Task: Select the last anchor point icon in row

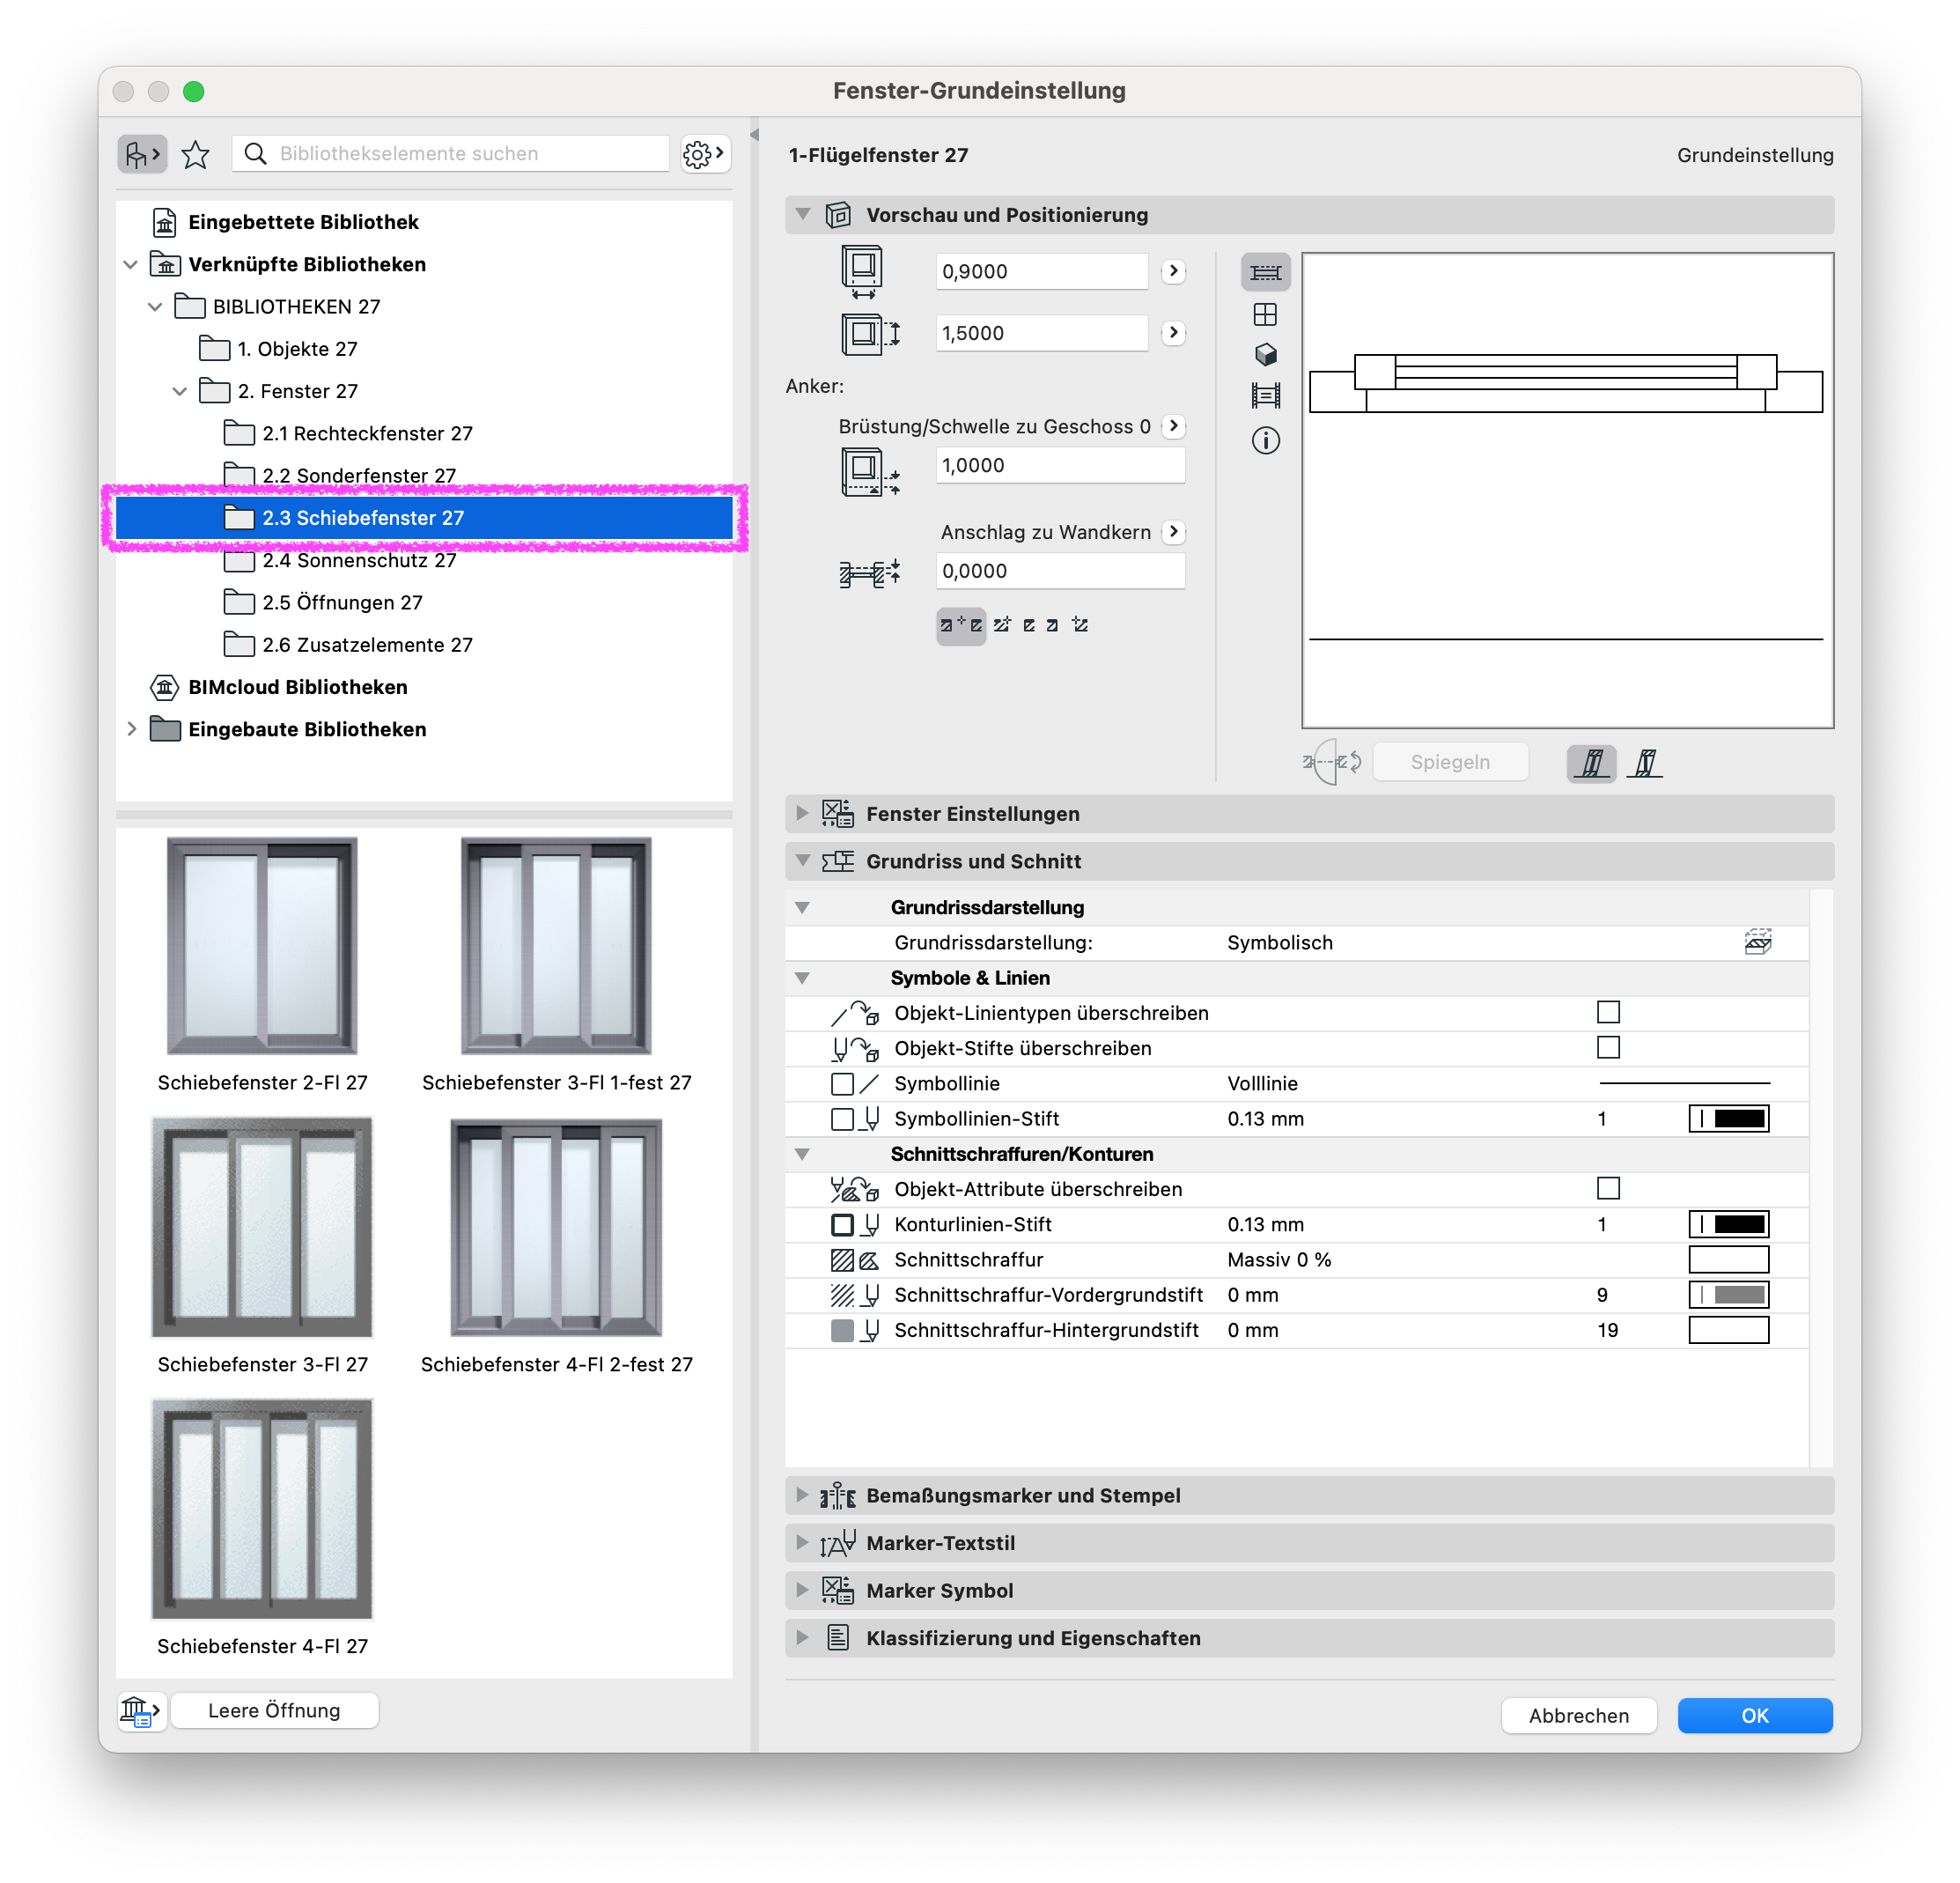Action: pyautogui.click(x=1080, y=626)
